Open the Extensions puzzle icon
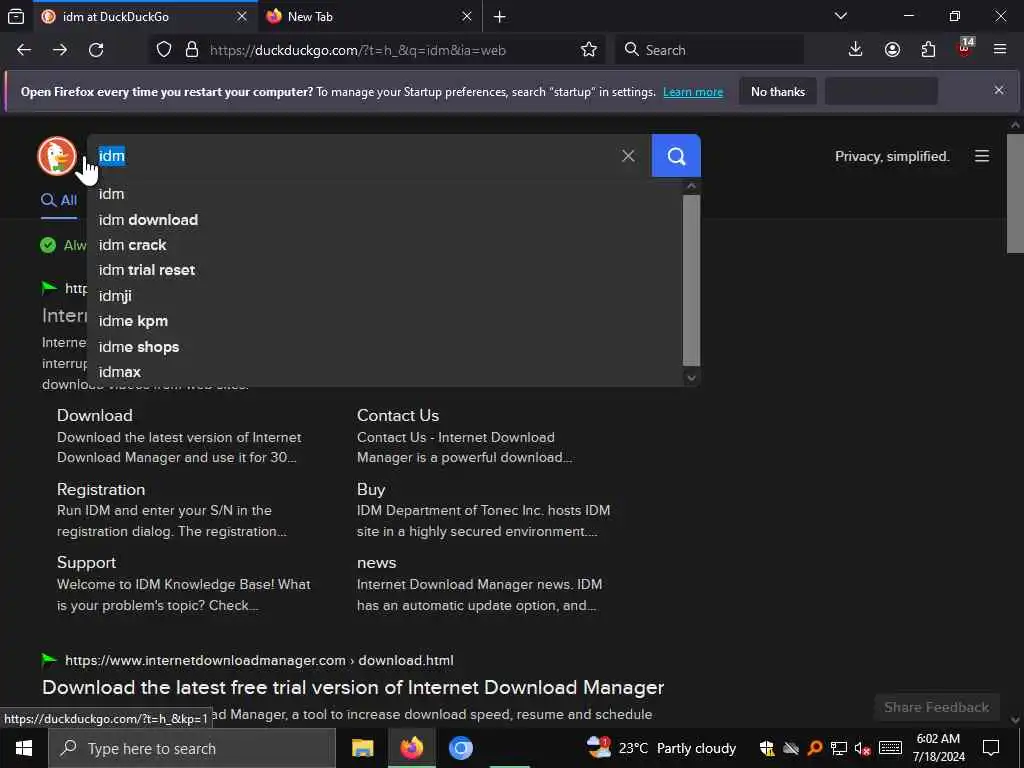 click(x=928, y=50)
